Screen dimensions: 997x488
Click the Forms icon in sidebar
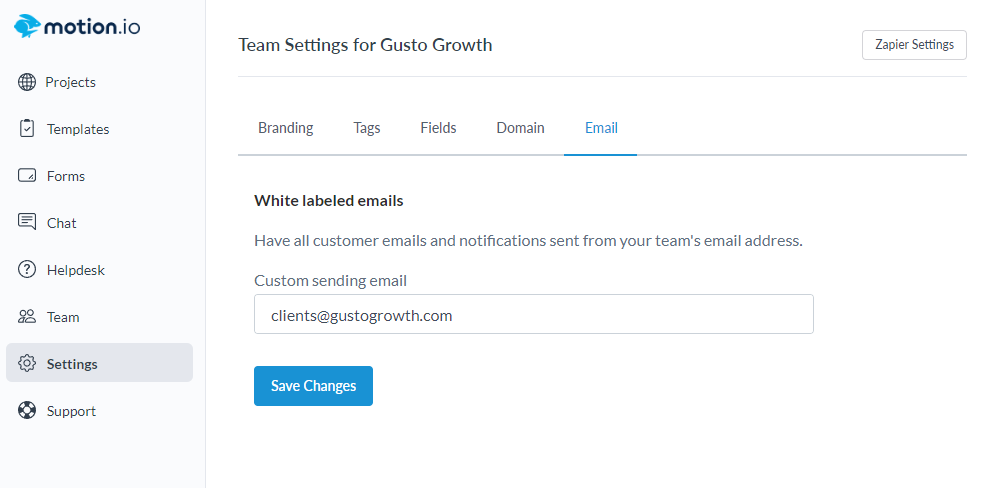point(27,176)
